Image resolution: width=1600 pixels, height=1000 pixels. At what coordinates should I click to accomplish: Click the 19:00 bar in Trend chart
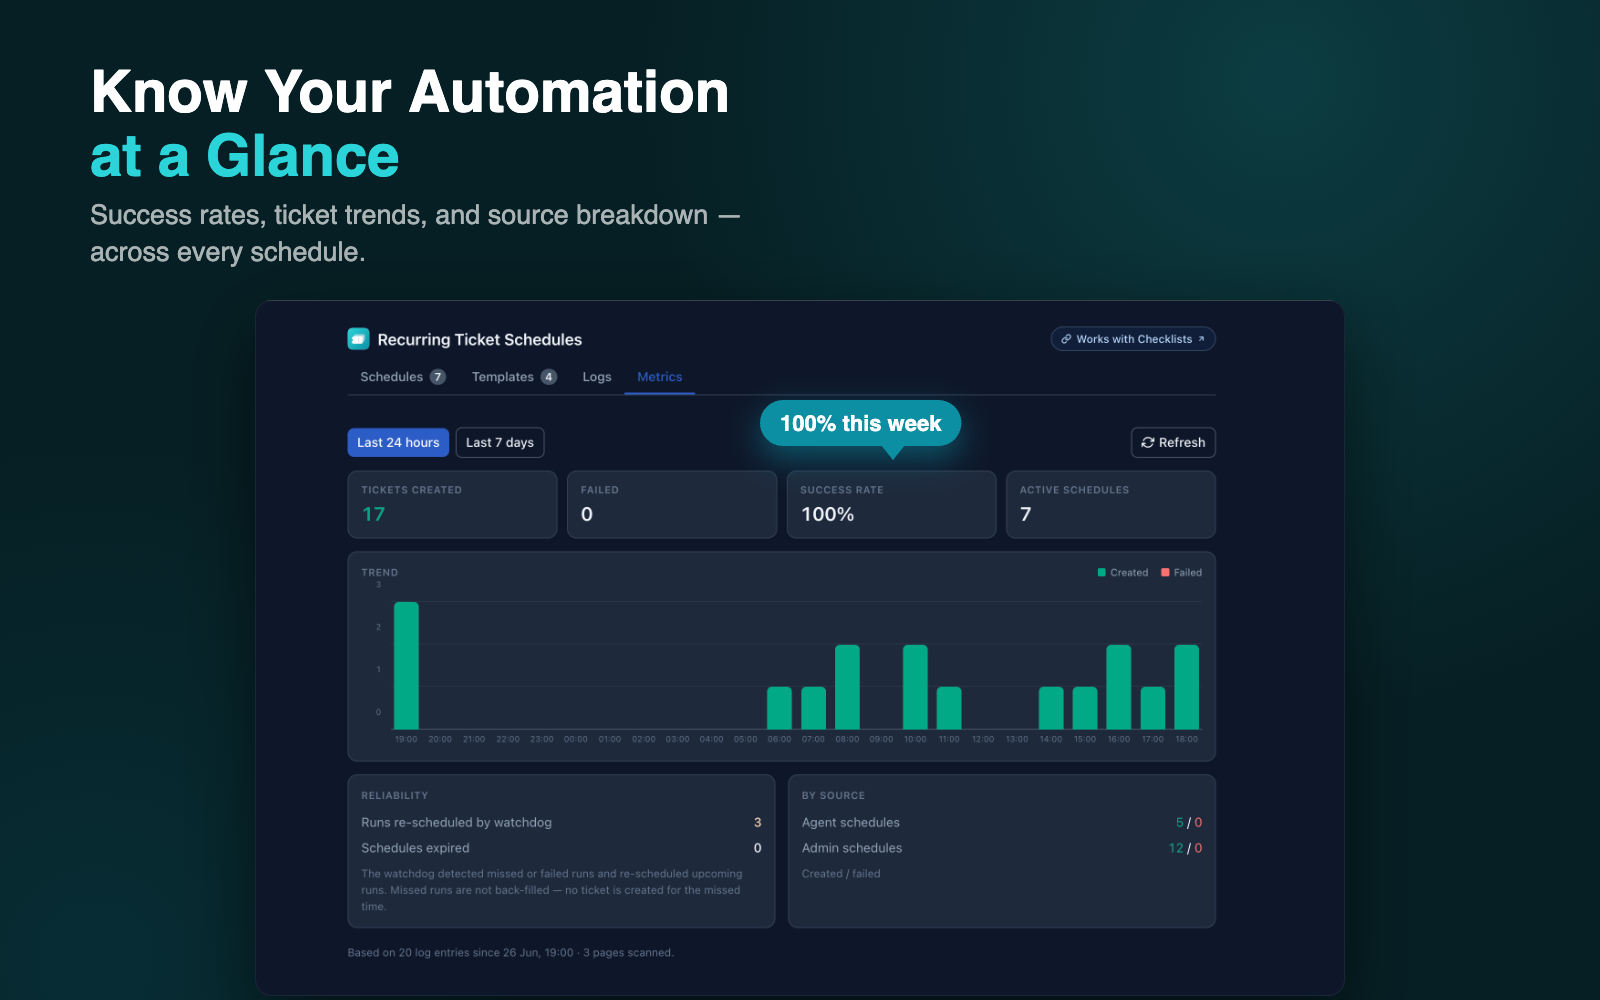(x=406, y=665)
